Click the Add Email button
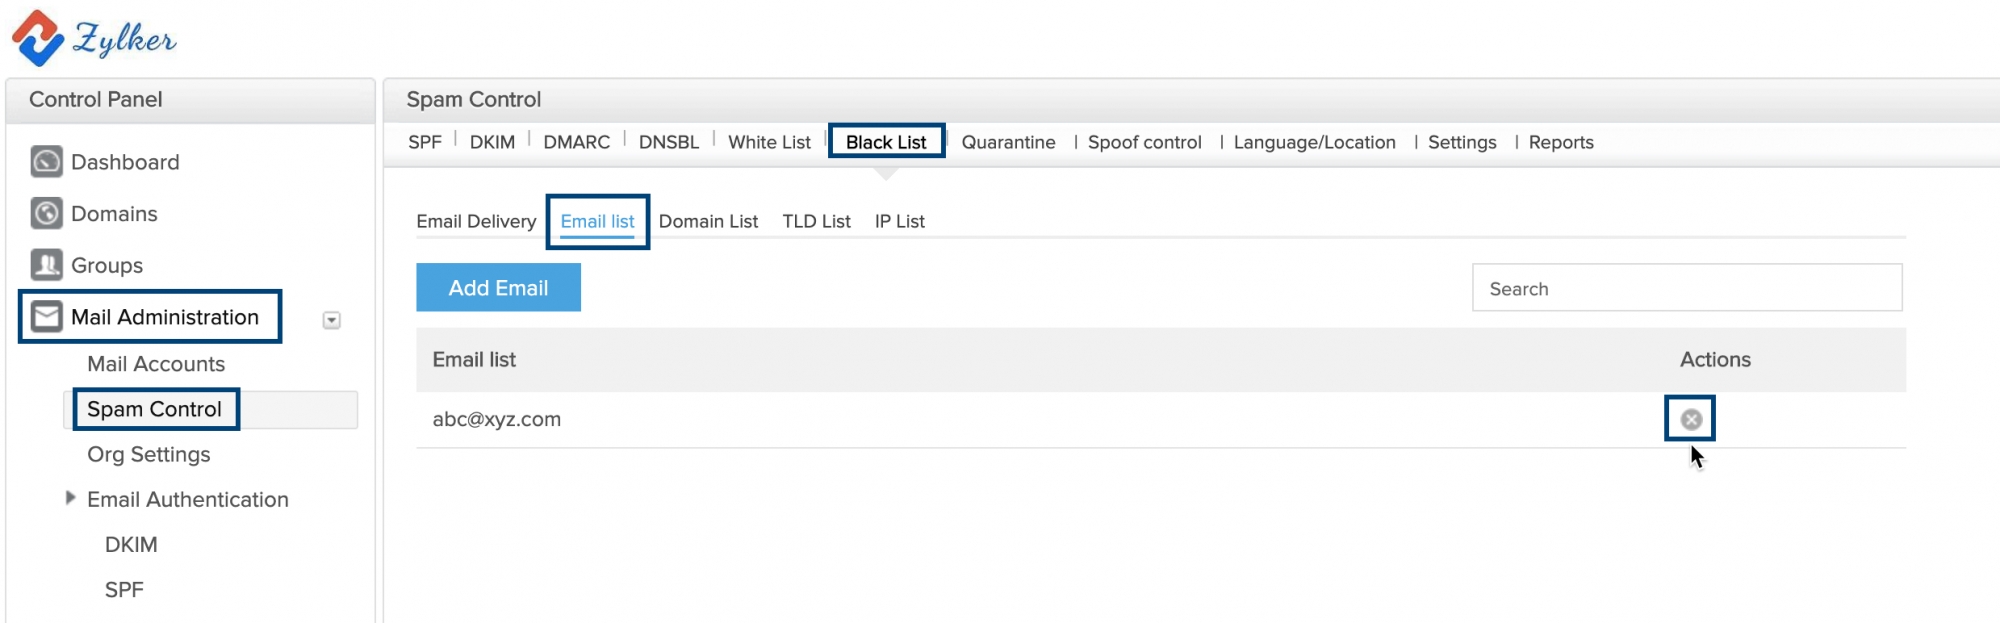The image size is (2000, 623). (x=498, y=287)
